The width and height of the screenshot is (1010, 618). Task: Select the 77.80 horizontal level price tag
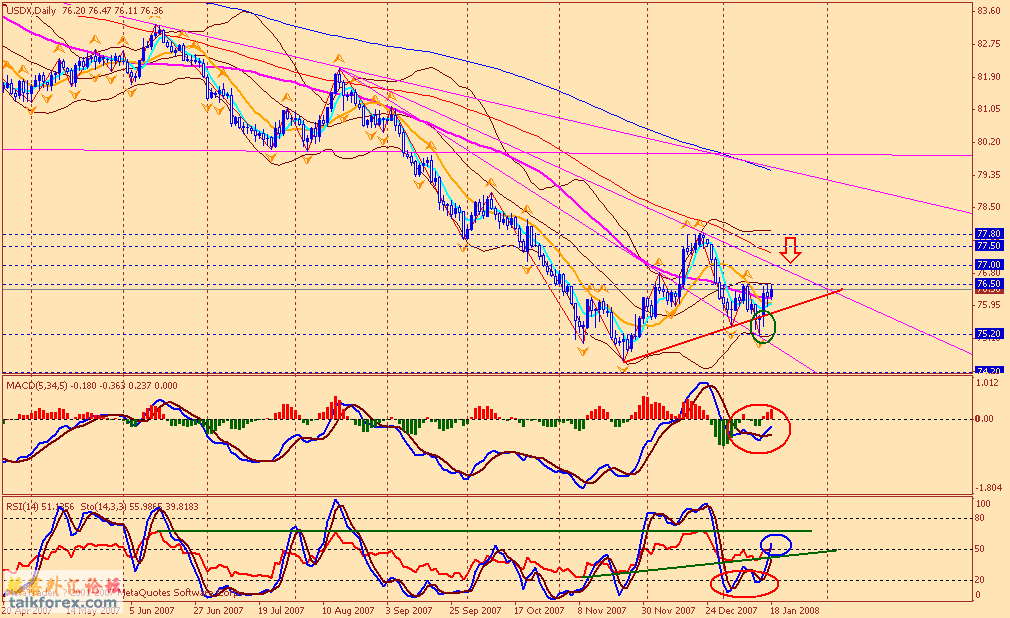[989, 233]
